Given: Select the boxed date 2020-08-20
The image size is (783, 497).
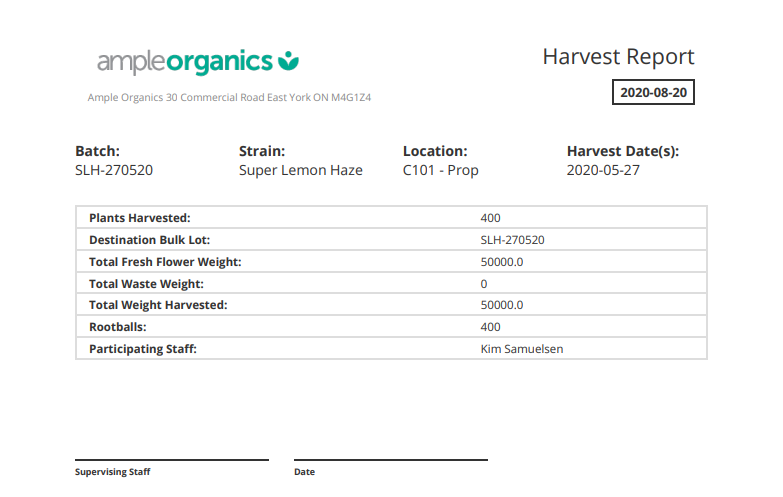Looking at the screenshot, I should (653, 92).
